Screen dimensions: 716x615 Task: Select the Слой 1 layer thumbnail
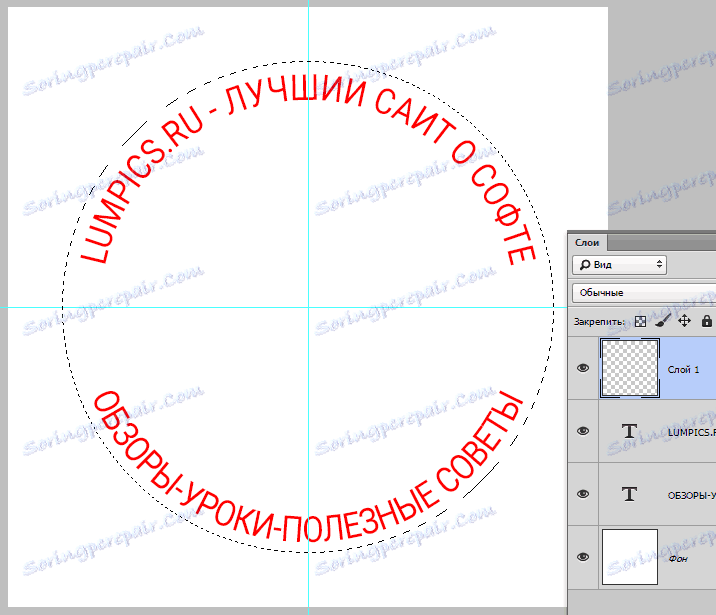[630, 368]
